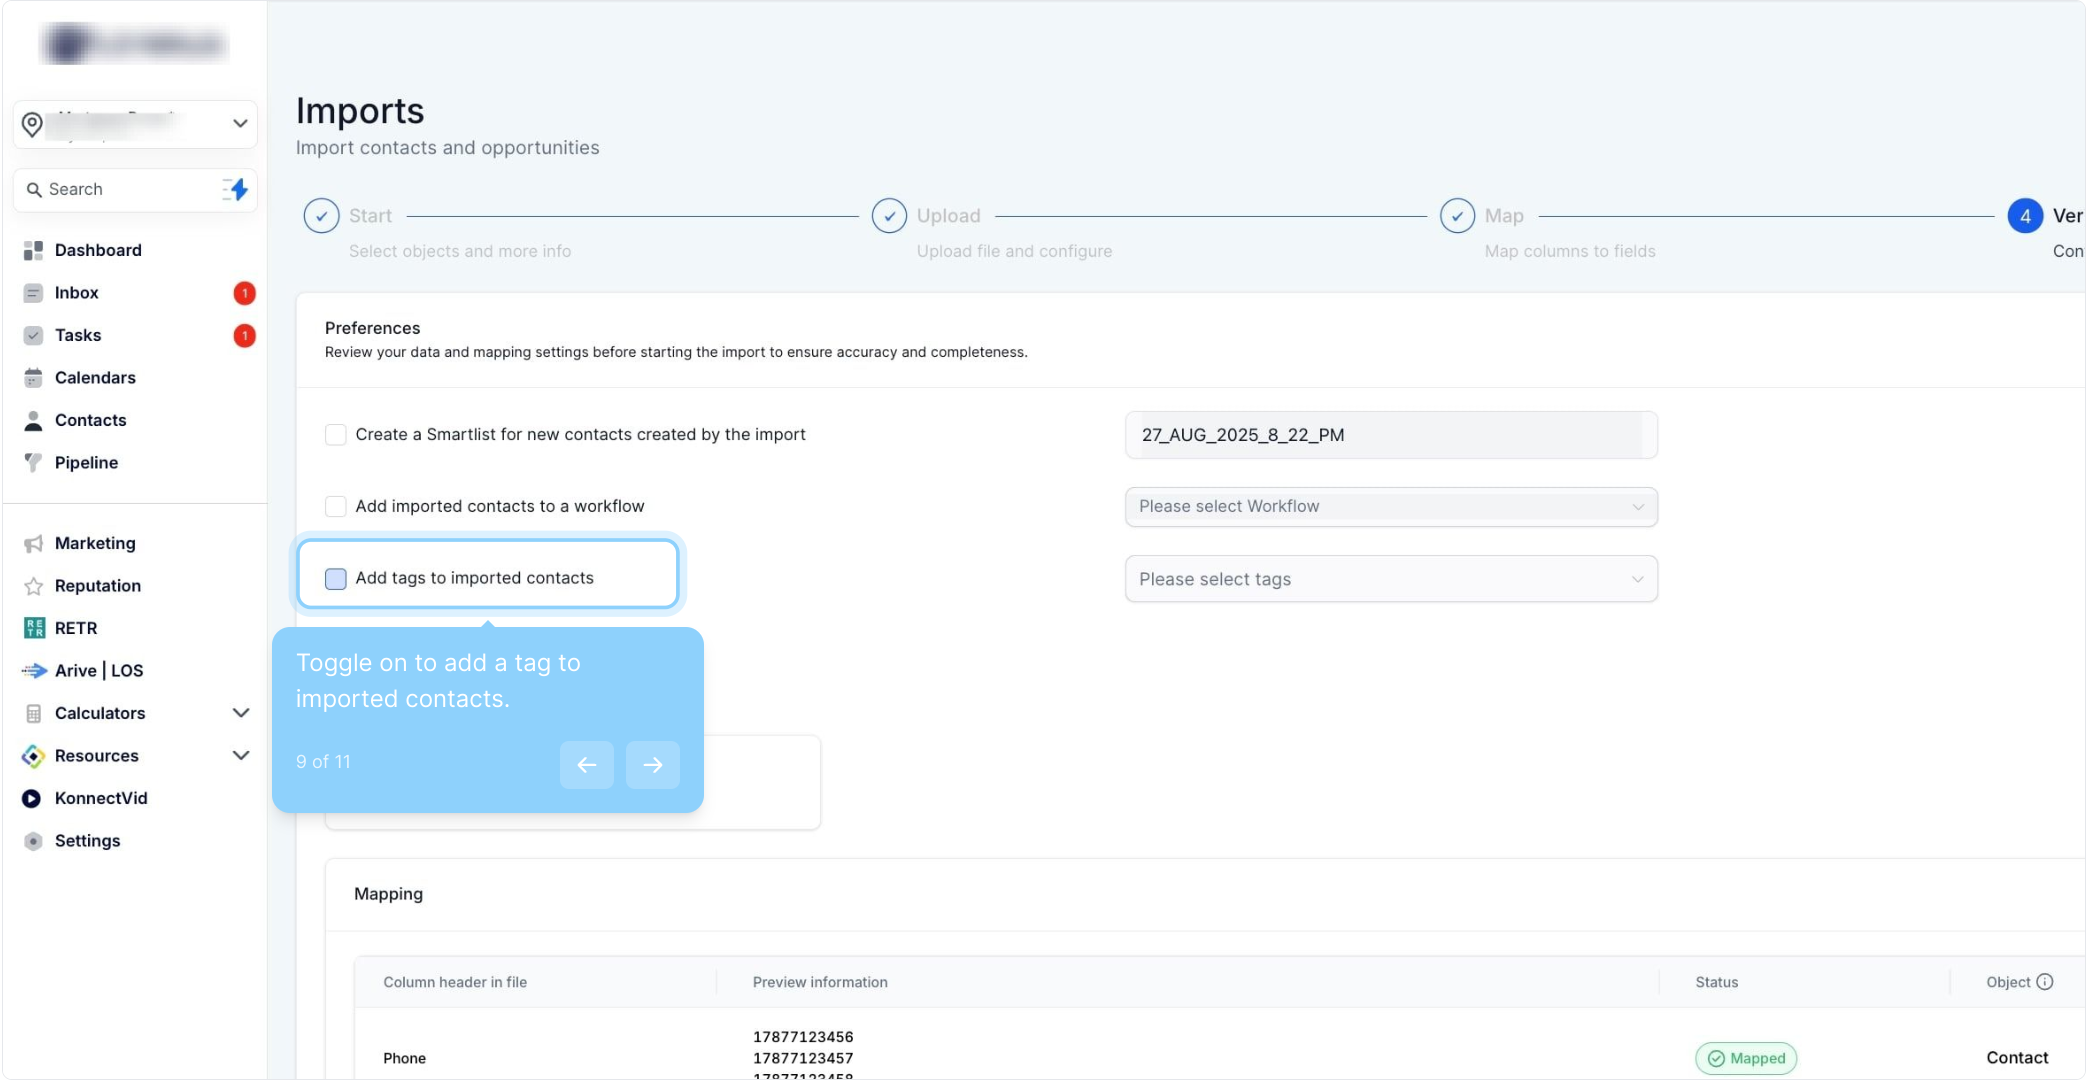Open the Dashboard from sidebar icon
Screen dimensions: 2088x1080
point(34,250)
